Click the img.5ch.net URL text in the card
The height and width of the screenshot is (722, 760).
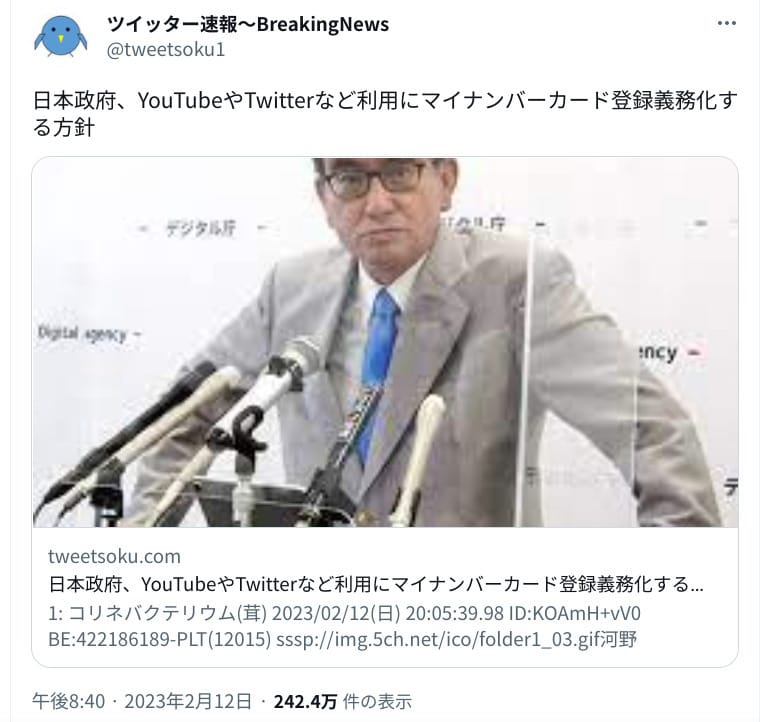click(x=438, y=640)
